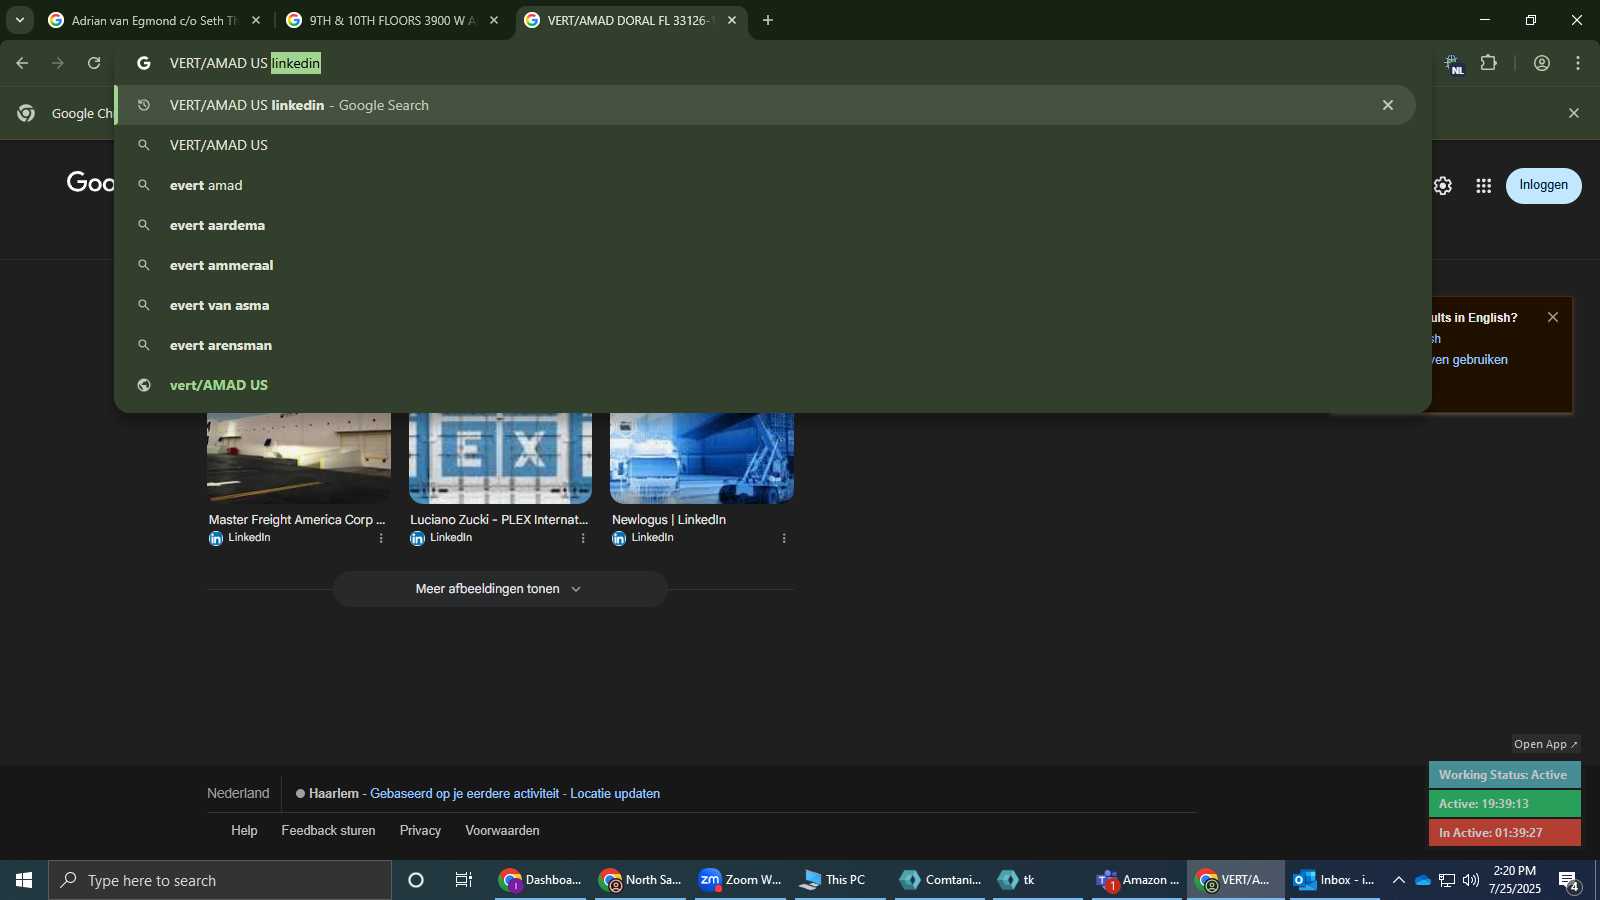Choose the evert amad suggestion
This screenshot has width=1600, height=900.
click(x=765, y=185)
